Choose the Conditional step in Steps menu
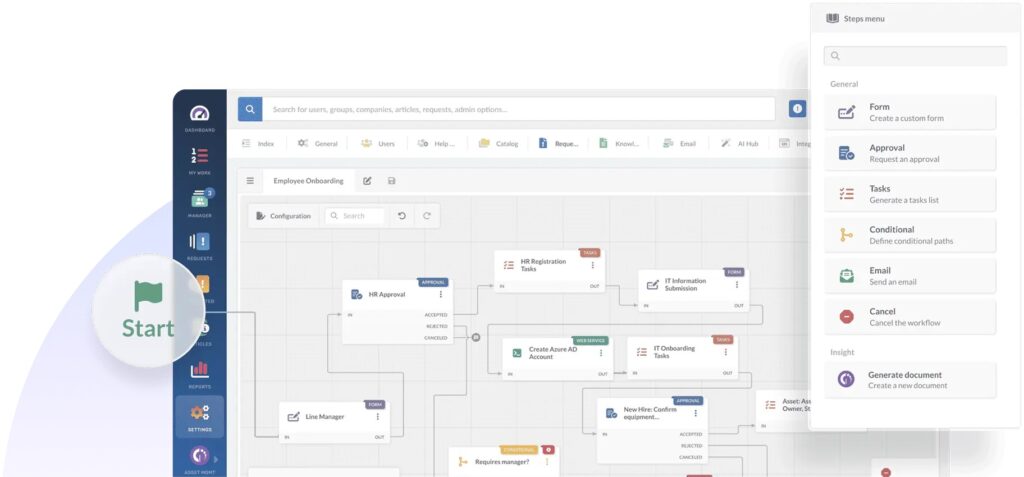This screenshot has width=1024, height=477. (x=911, y=235)
